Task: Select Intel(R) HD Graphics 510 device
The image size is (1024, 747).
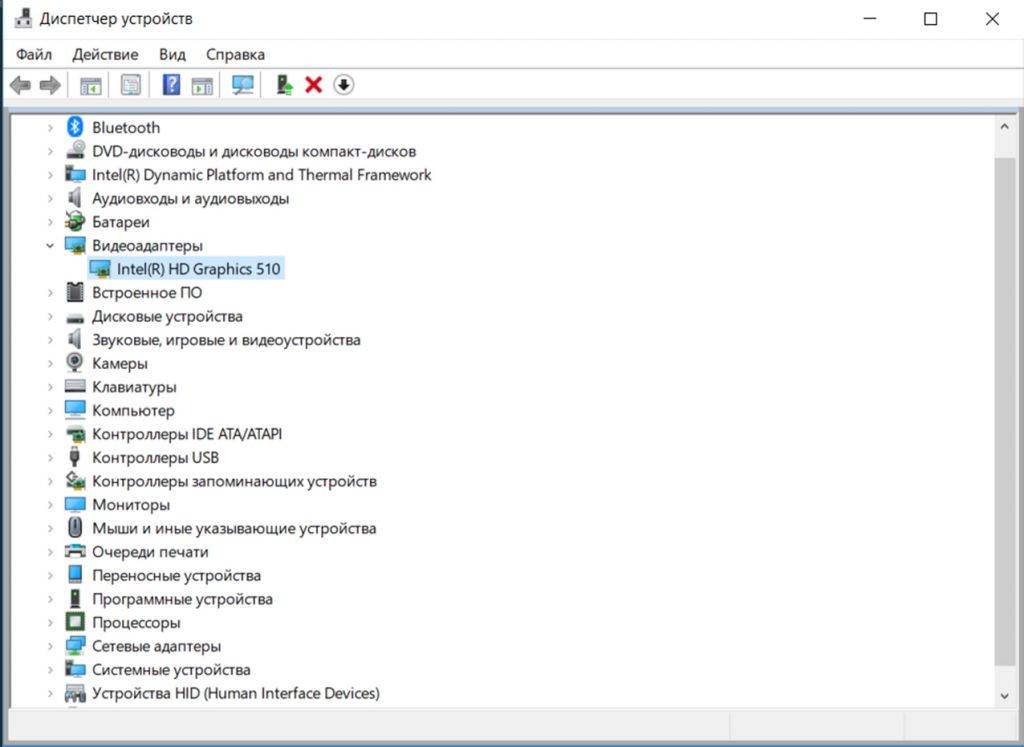Action: (x=198, y=269)
